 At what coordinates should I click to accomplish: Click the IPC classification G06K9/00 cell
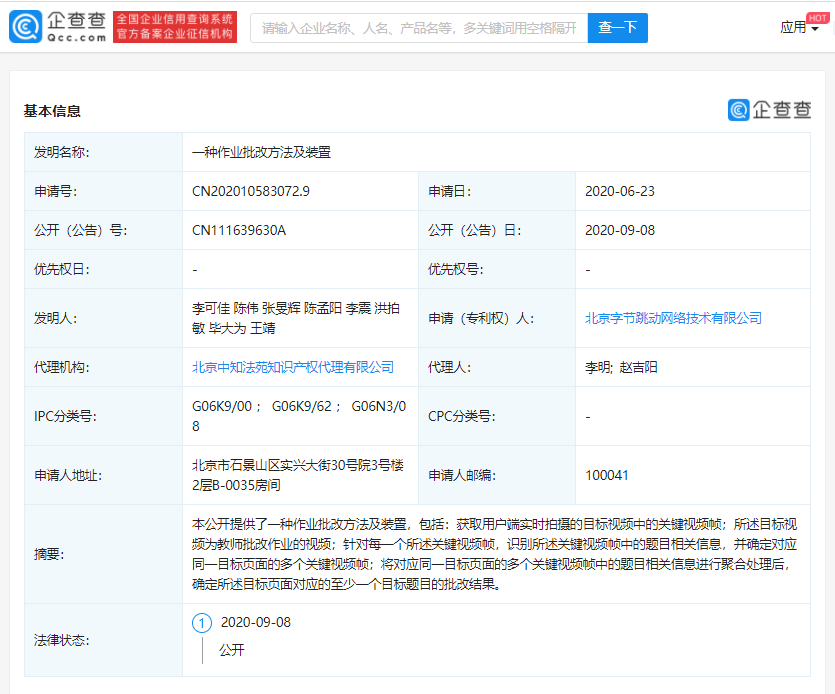point(299,416)
